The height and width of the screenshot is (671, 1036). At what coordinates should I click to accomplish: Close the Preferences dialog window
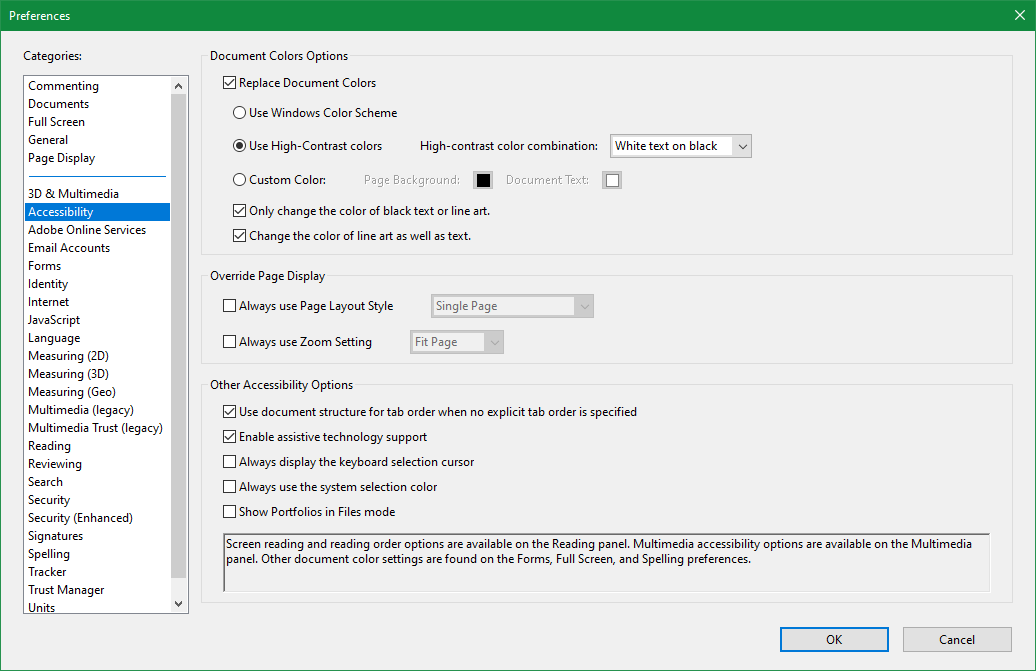tap(1019, 15)
